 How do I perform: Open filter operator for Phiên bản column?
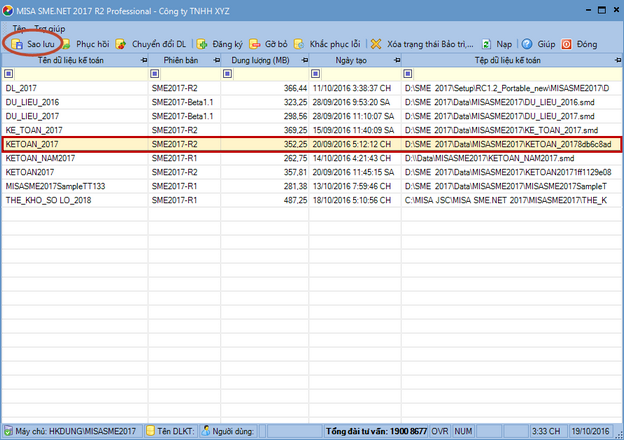click(154, 74)
